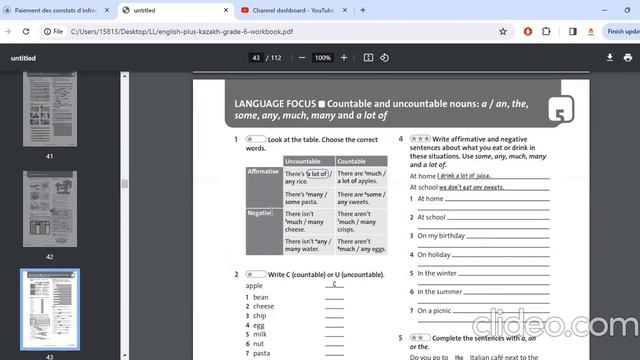Click 'On a picnic' in exercise 4

[x=434, y=311]
